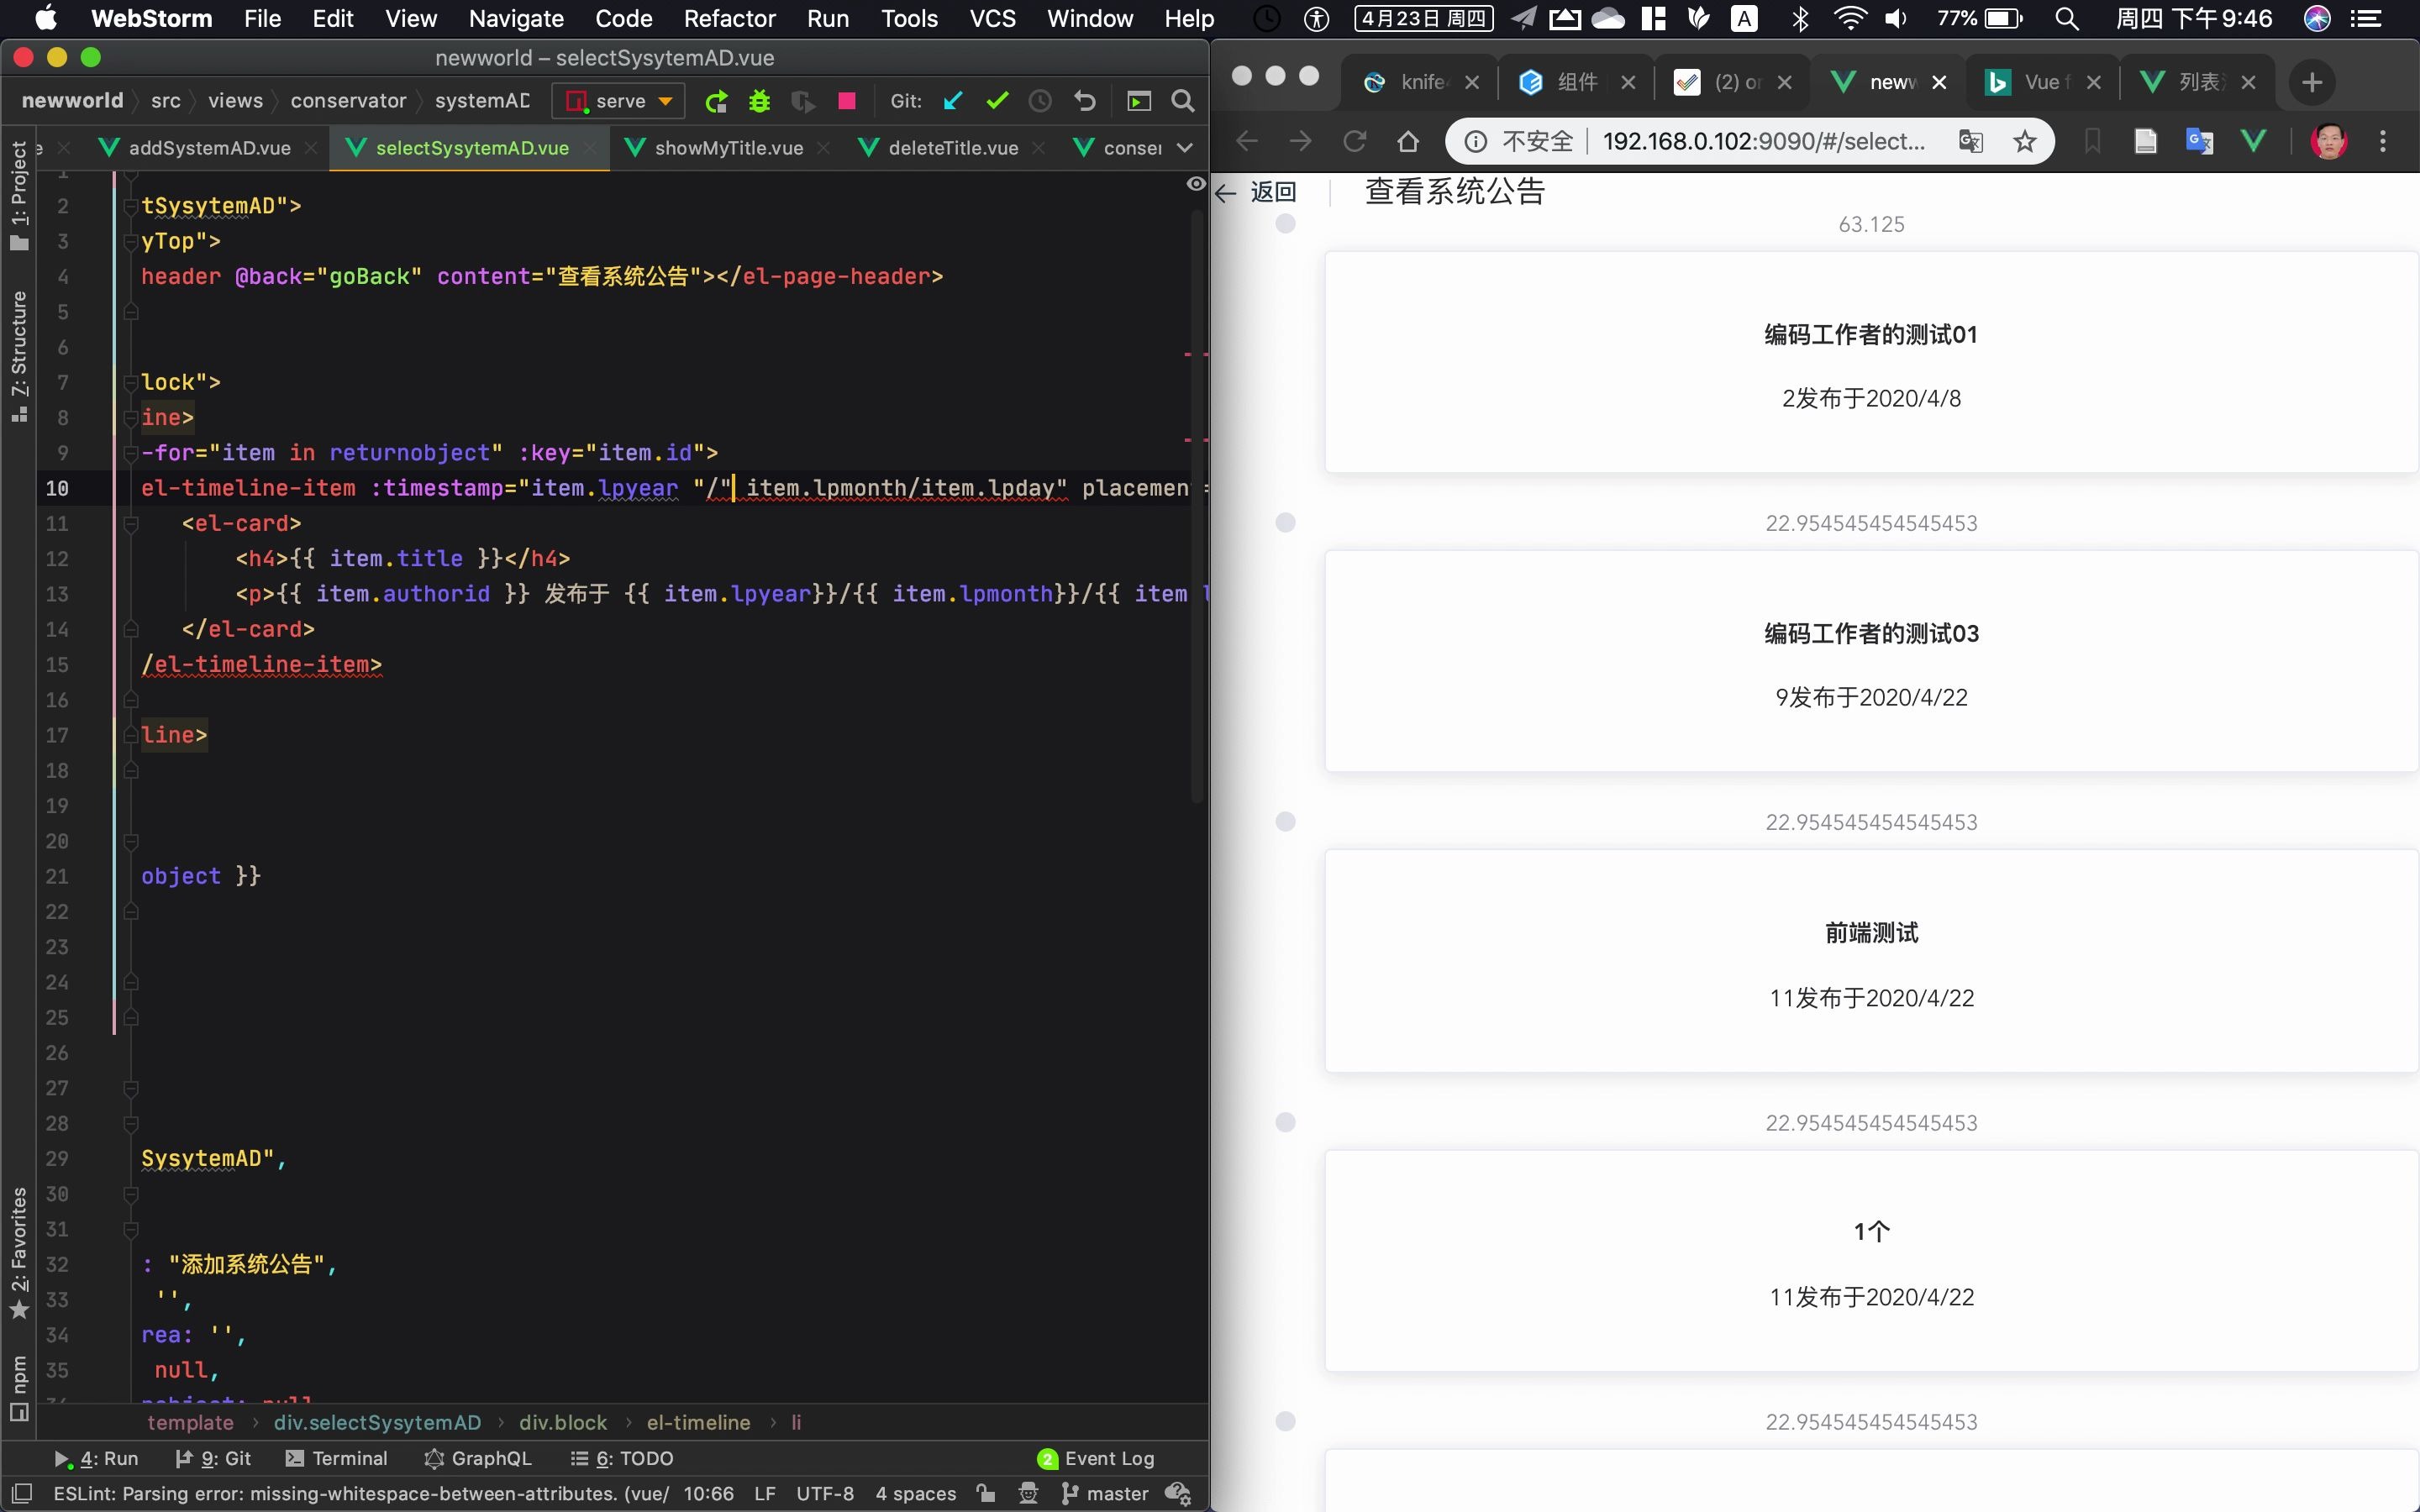The width and height of the screenshot is (2420, 1512).
Task: Open the serve run configuration dropdown
Action: tap(664, 101)
